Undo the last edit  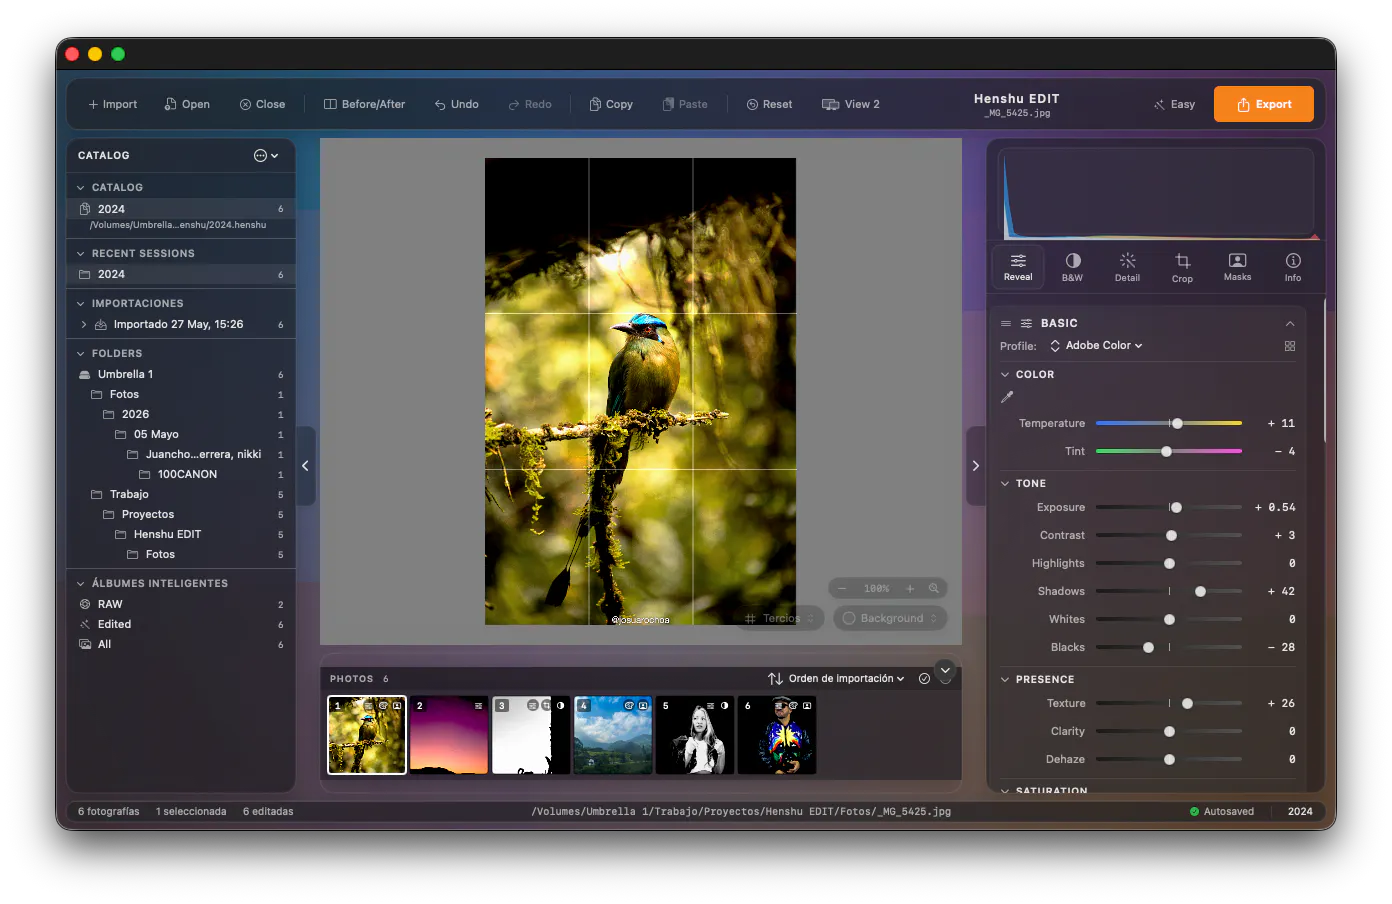pyautogui.click(x=456, y=104)
